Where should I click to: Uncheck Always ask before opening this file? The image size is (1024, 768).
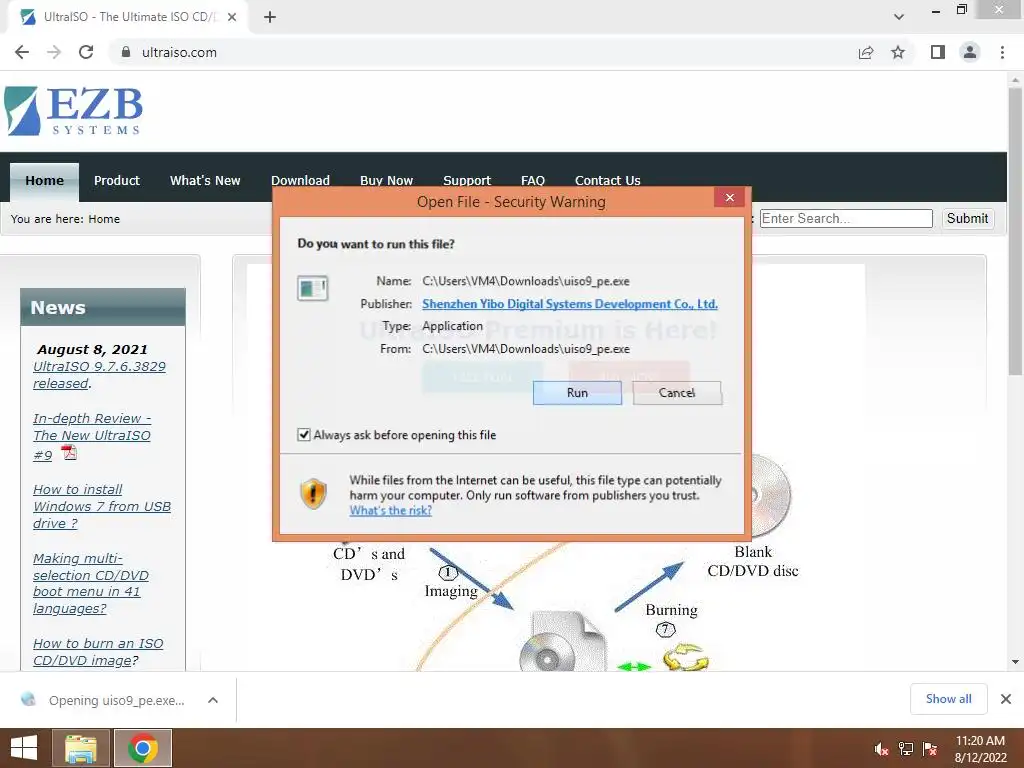304,435
